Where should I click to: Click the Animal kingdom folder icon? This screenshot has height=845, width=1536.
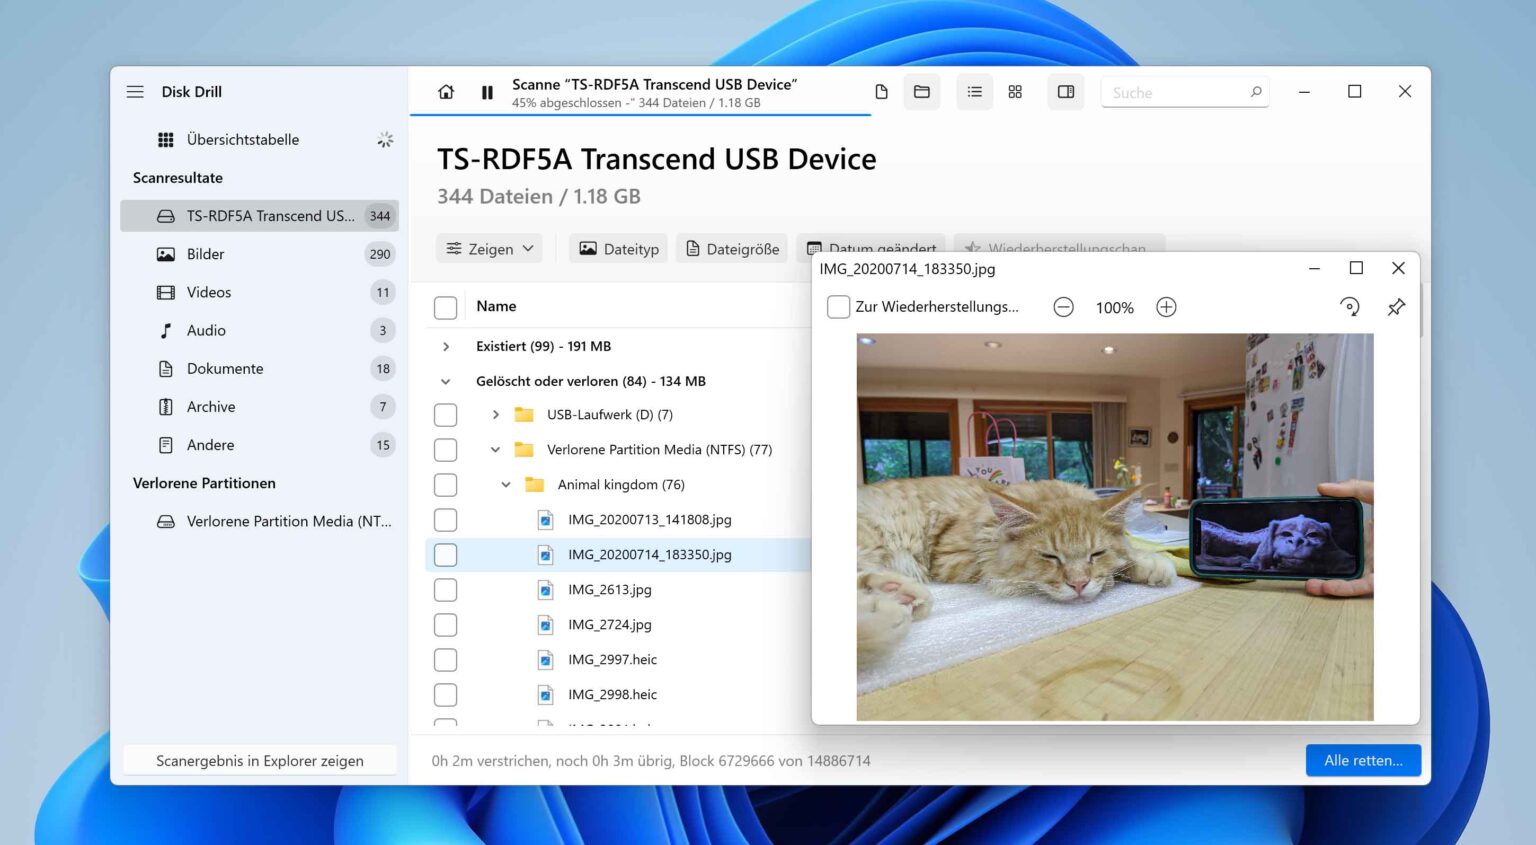point(535,484)
